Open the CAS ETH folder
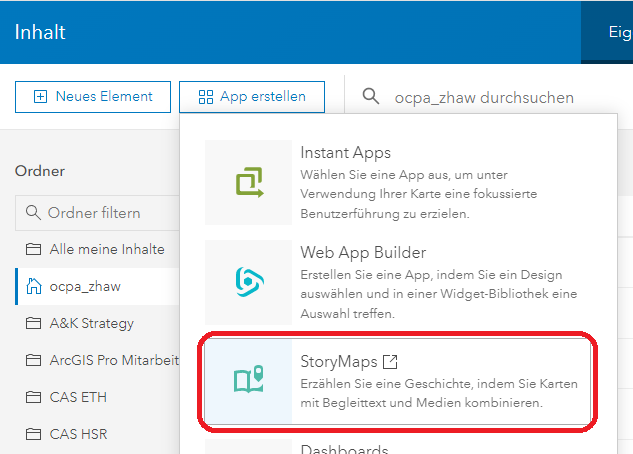The width and height of the screenshot is (633, 454). (78, 397)
